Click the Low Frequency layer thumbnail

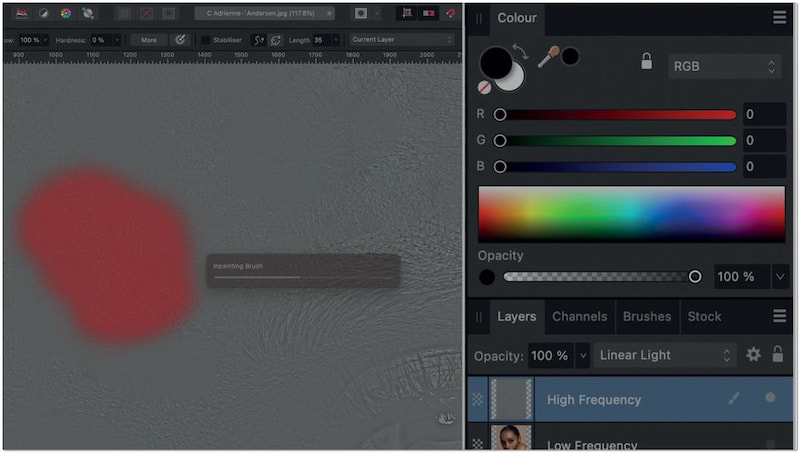(513, 440)
